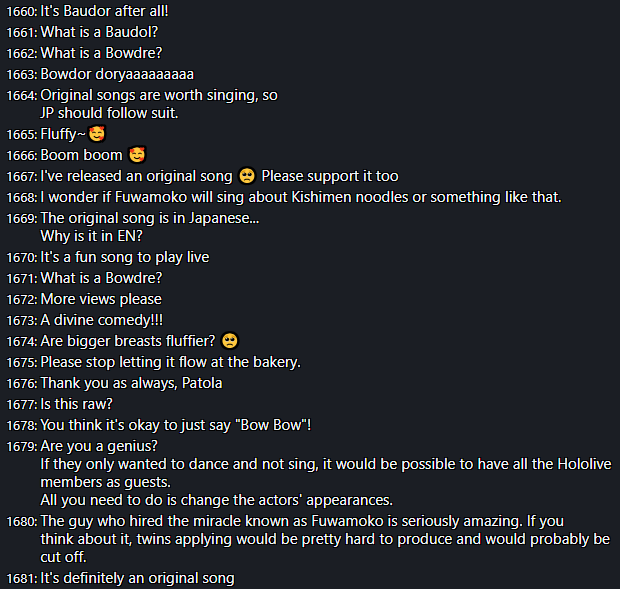620x589 pixels.
Task: Click the text "It's Baudor after all!"
Action: coord(104,11)
